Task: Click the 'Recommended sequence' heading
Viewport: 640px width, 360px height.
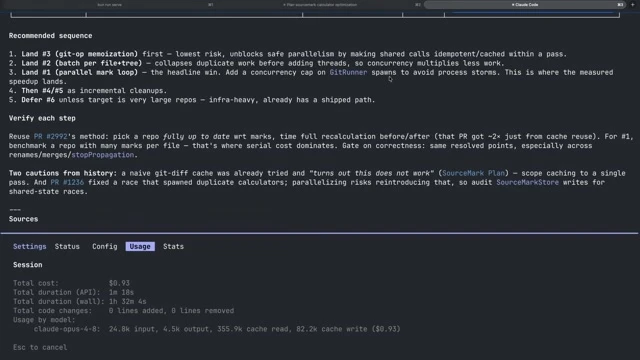Action: click(x=50, y=36)
